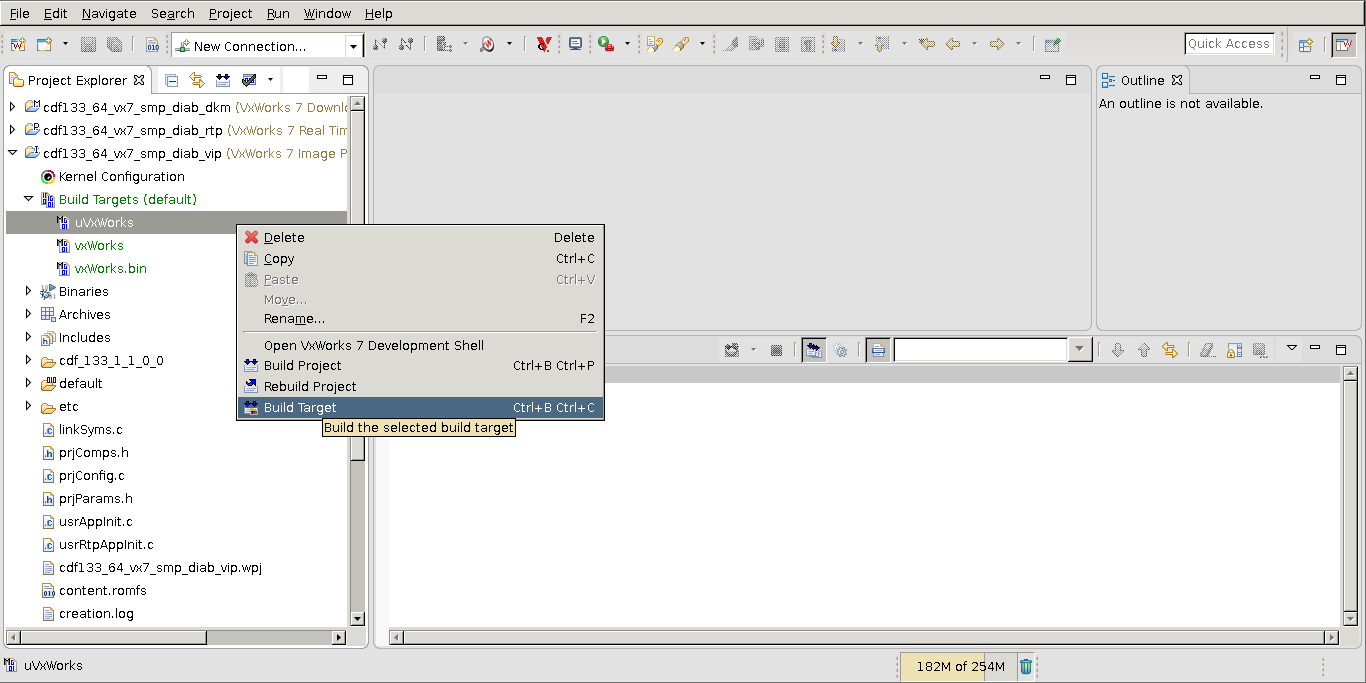Click the Quick Access search field
This screenshot has height=683, width=1366.
pos(1229,44)
